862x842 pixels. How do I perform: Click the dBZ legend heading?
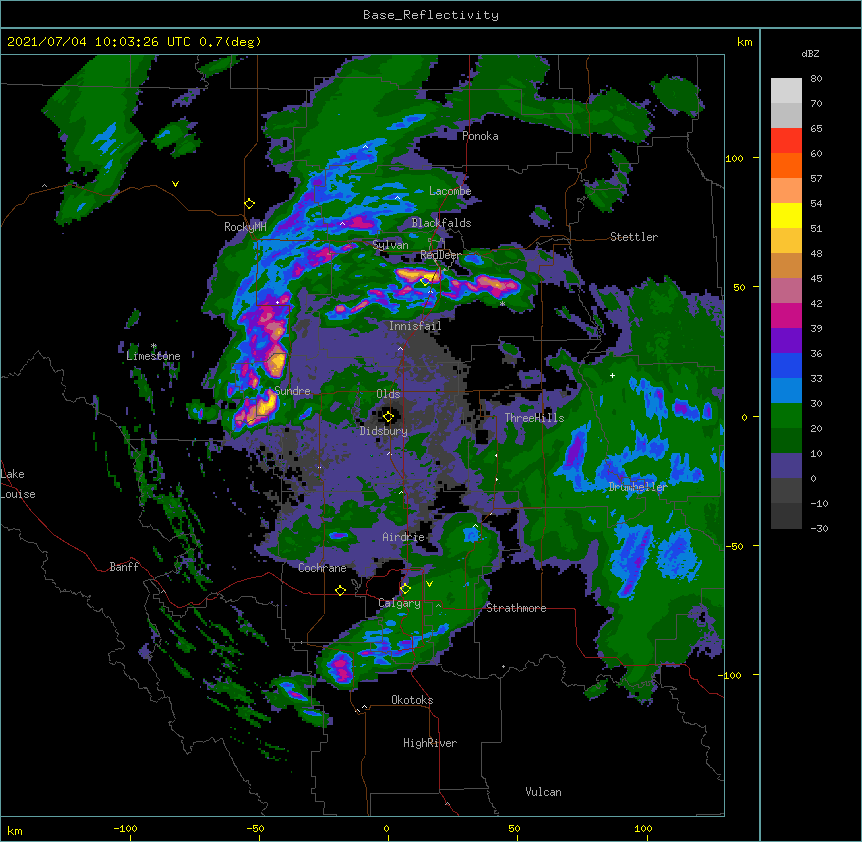click(810, 54)
